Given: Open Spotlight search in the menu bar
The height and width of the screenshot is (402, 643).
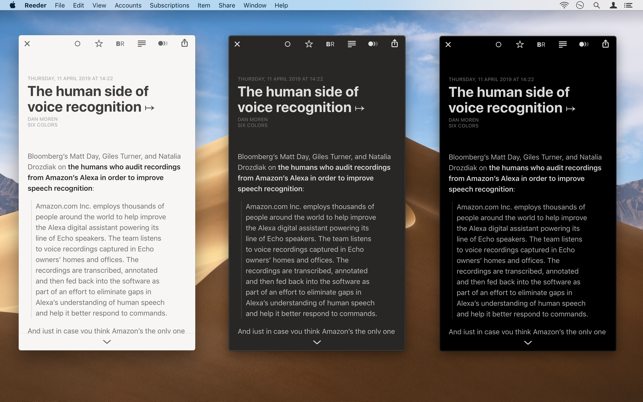Looking at the screenshot, I should (597, 5).
